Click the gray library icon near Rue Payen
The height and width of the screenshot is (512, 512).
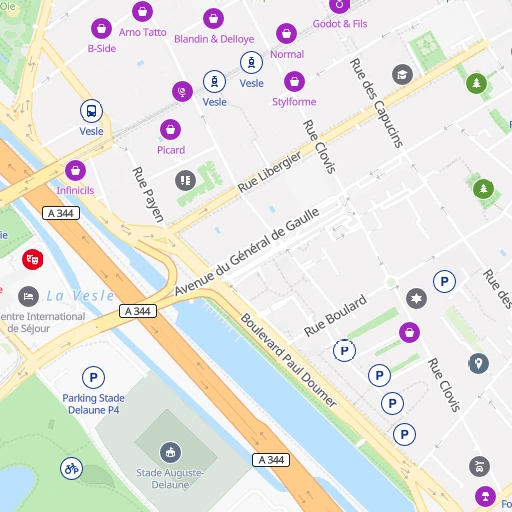185,180
